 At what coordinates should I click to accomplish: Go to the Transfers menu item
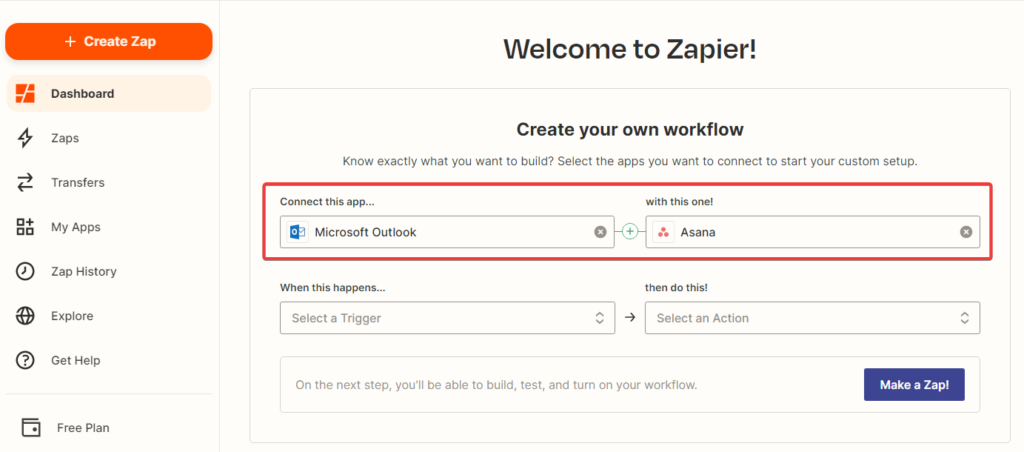click(78, 183)
